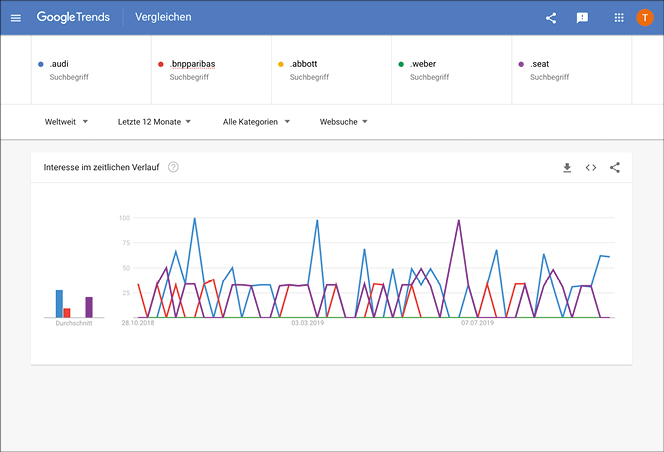The image size is (664, 452).
Task: Click the Durchschnitt label under the bars
Action: [74, 323]
